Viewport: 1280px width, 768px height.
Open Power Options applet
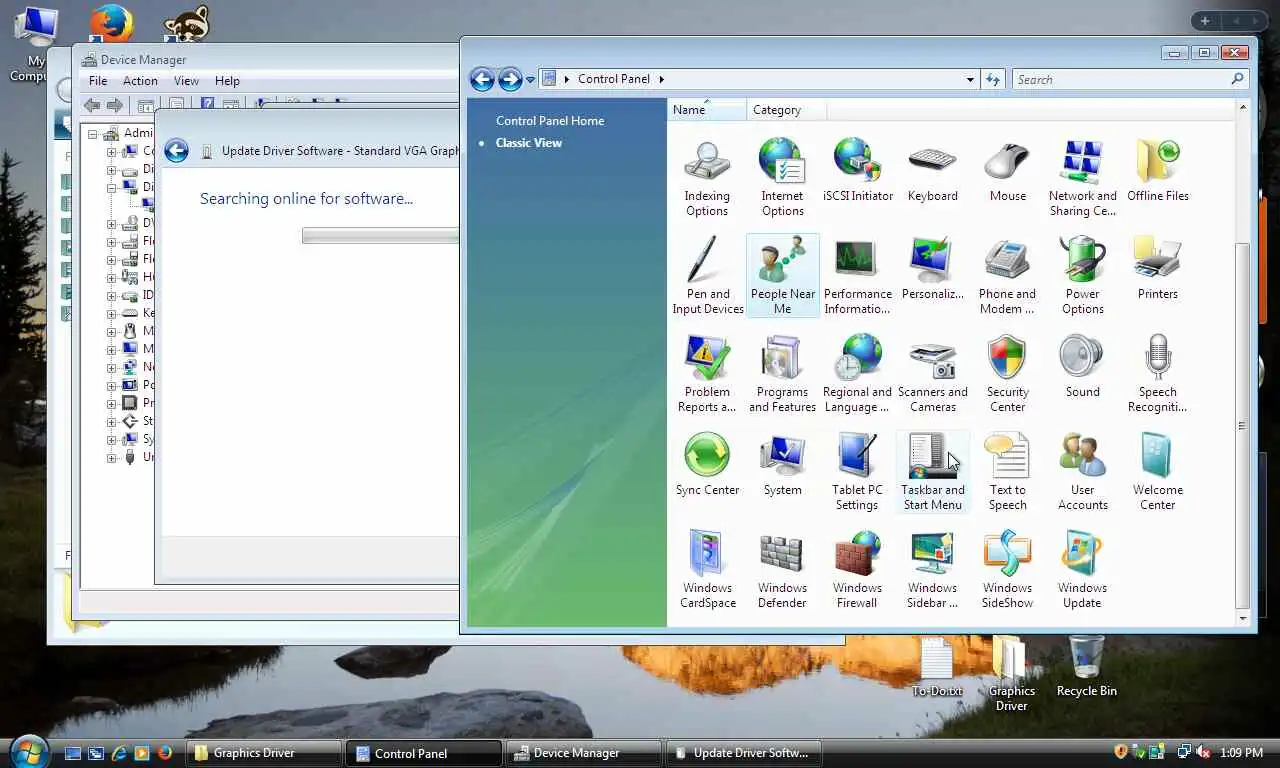coord(1082,276)
